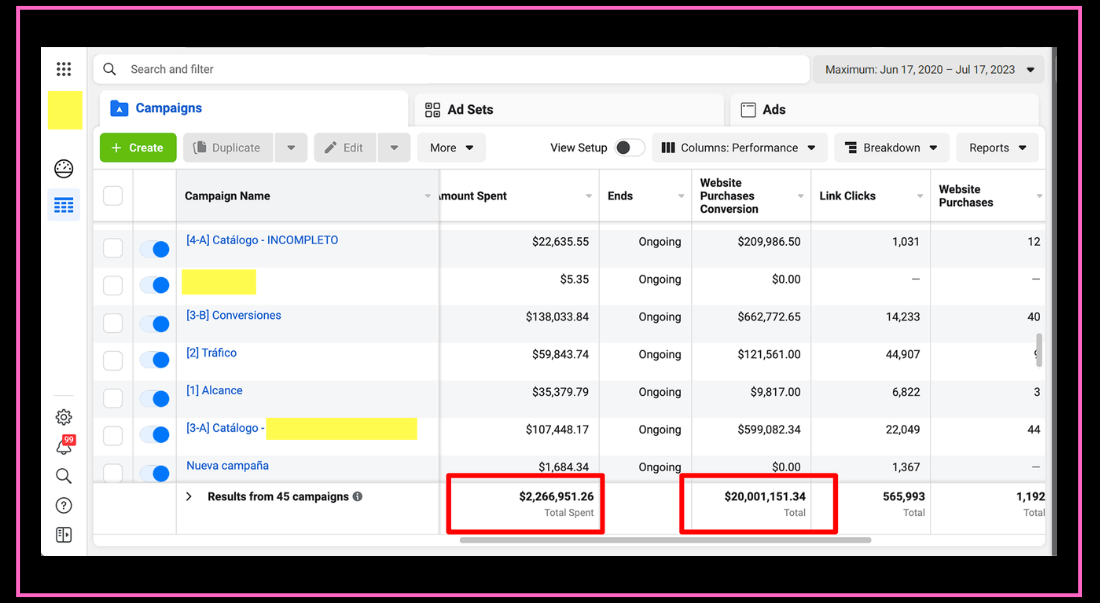Click the horizontal scrollbar below the table
Image resolution: width=1100 pixels, height=603 pixels.
tap(665, 540)
